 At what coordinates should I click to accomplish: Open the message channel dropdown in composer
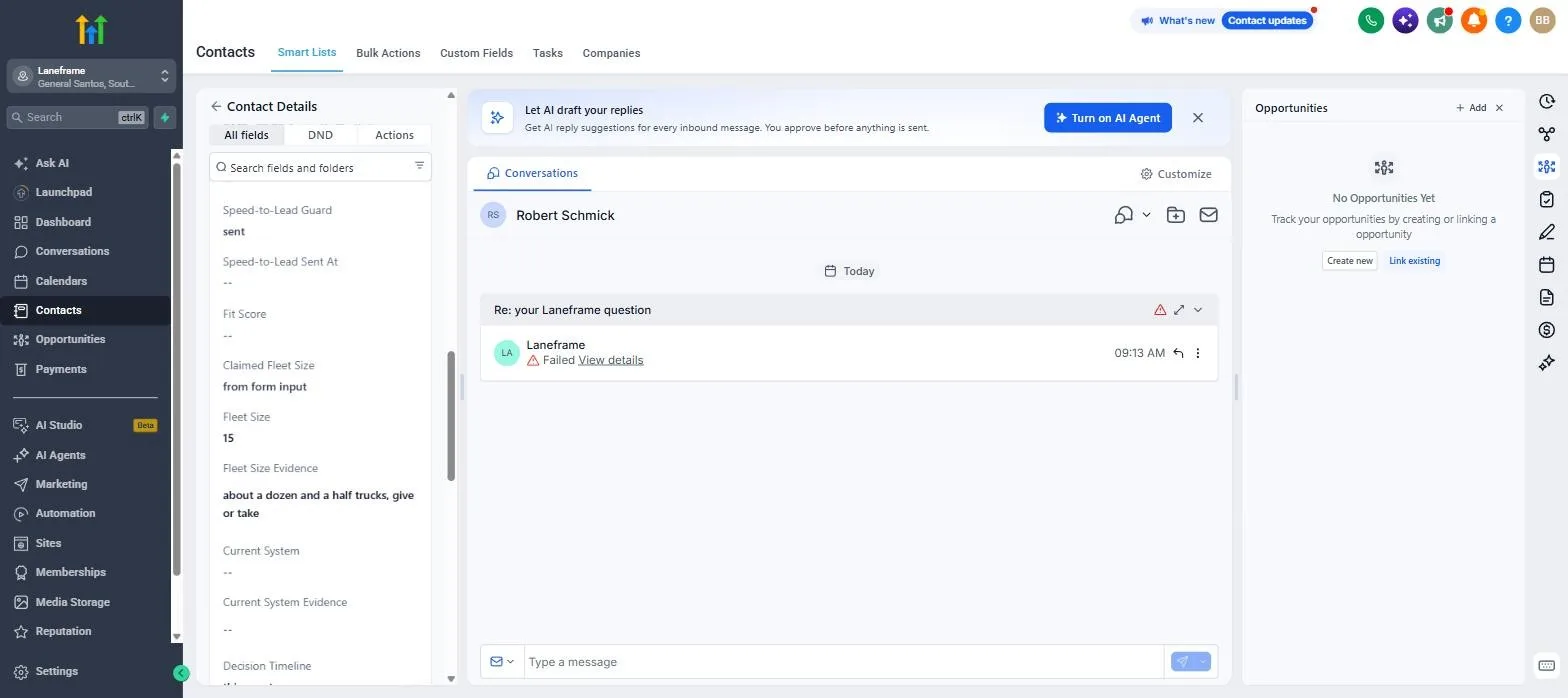pos(502,662)
